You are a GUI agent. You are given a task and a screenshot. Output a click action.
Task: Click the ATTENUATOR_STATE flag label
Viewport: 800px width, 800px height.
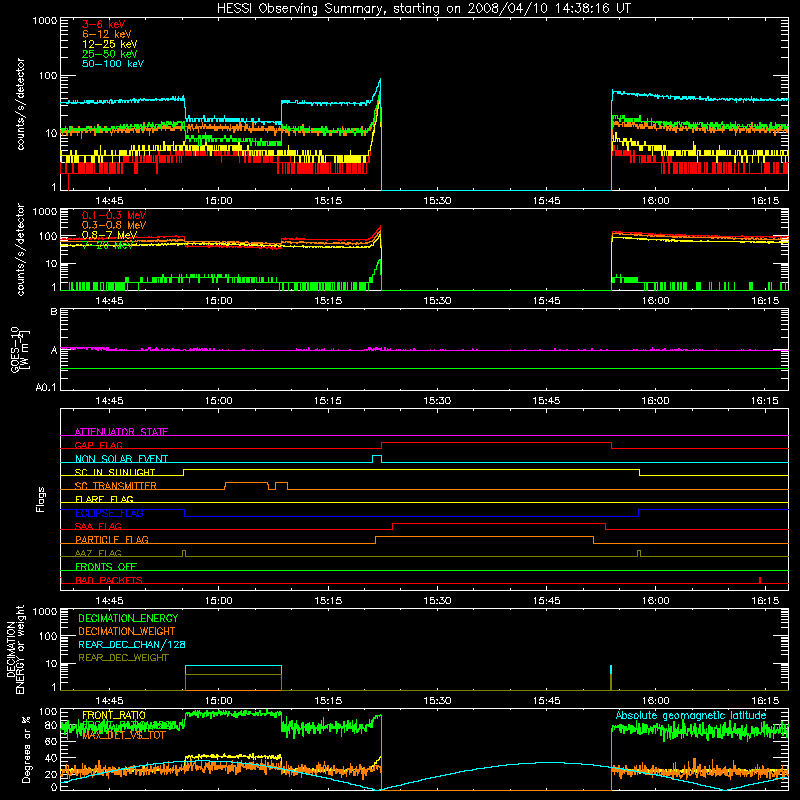(121, 432)
